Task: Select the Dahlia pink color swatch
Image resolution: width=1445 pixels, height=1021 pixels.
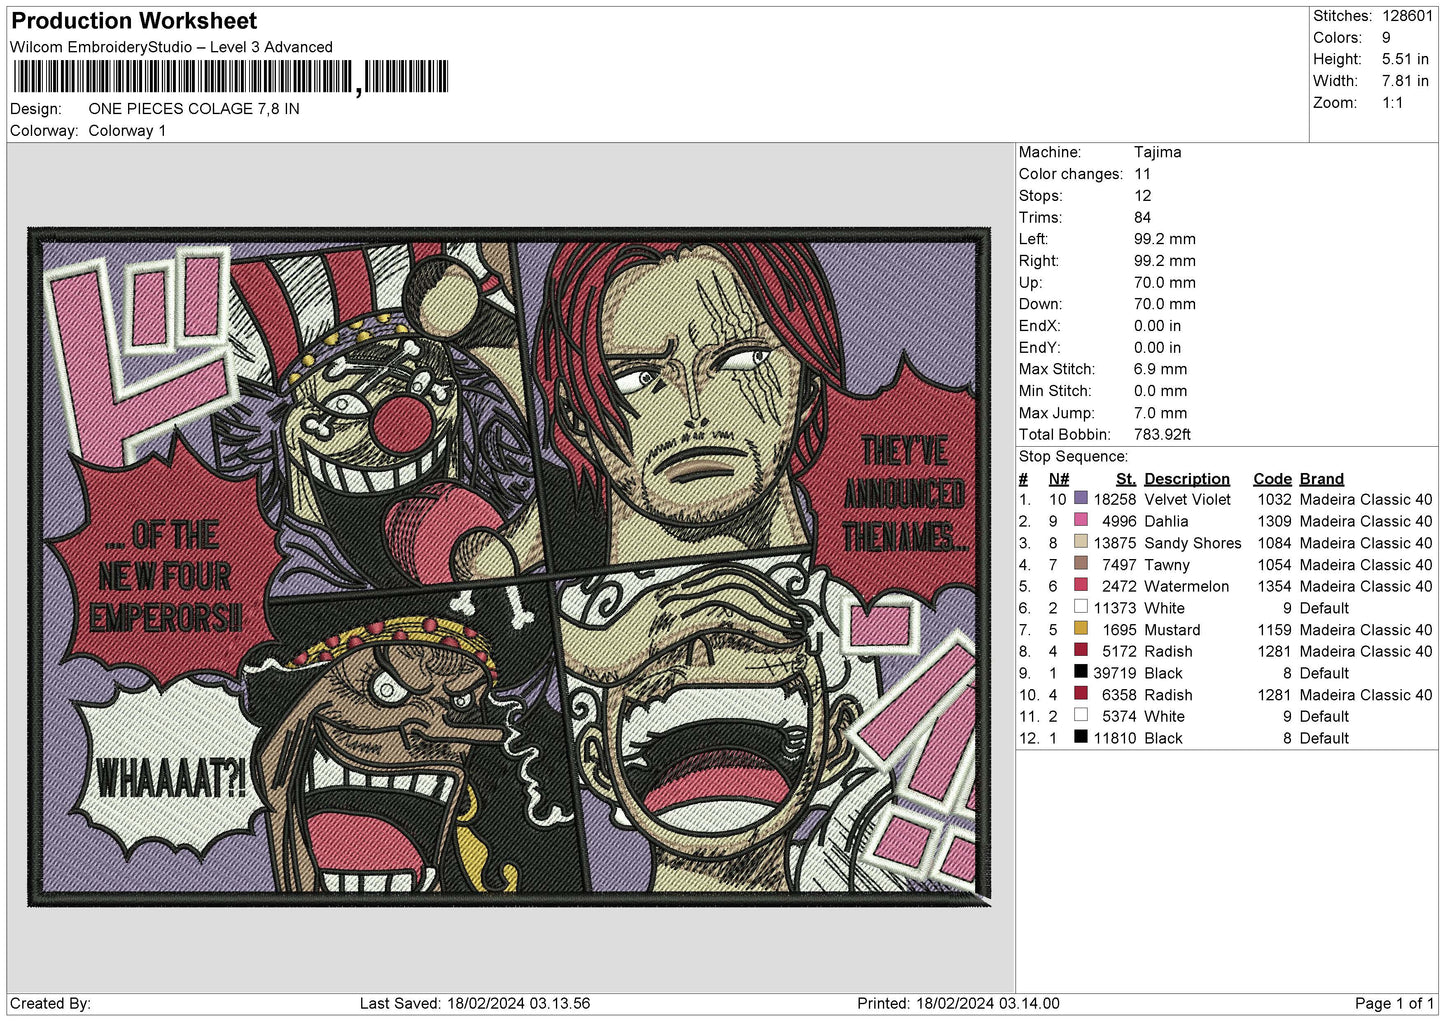Action: pyautogui.click(x=1080, y=521)
